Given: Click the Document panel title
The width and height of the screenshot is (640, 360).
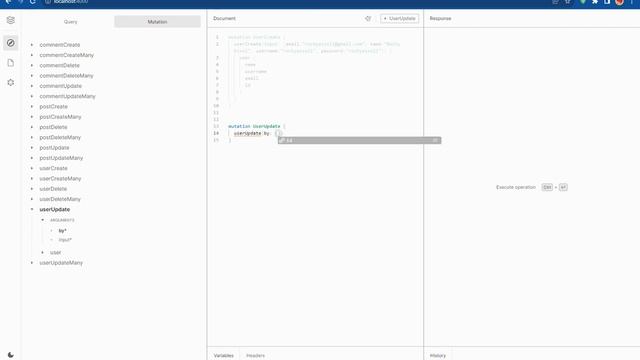Looking at the screenshot, I should [x=224, y=18].
